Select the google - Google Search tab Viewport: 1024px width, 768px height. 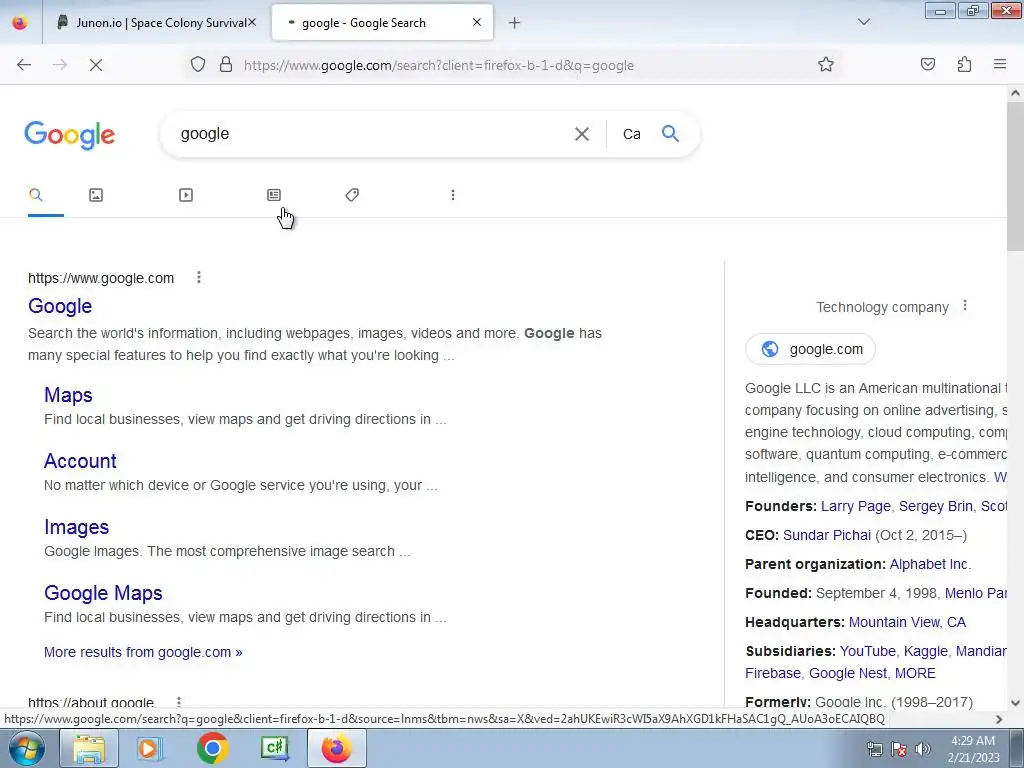[x=382, y=23]
